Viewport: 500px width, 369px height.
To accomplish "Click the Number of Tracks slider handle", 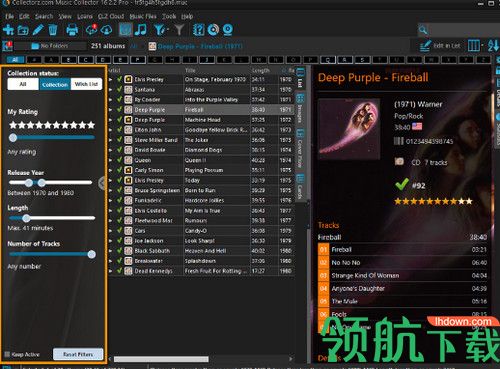I will (91, 254).
